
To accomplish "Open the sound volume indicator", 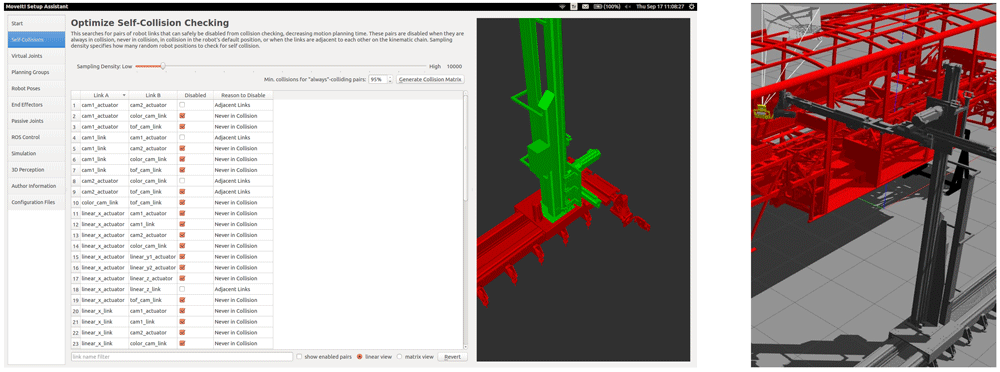I will (x=629, y=6).
